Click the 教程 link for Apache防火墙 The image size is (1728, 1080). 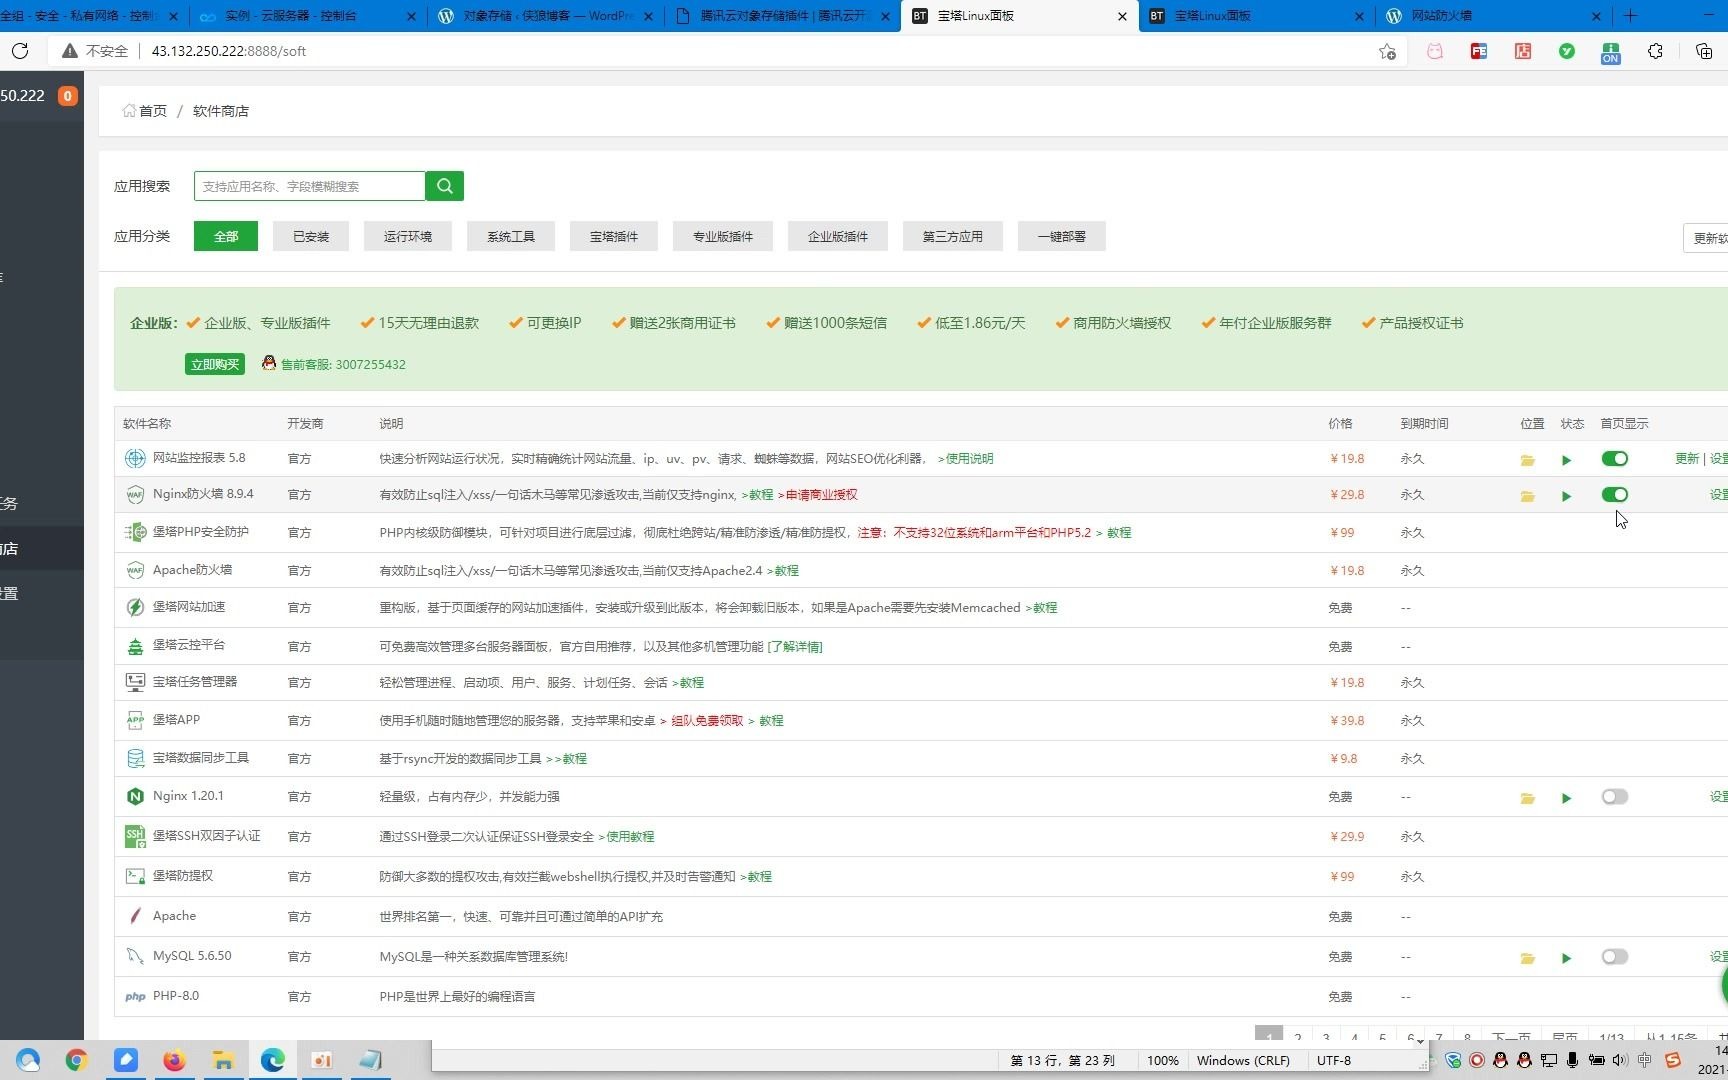[x=787, y=571]
